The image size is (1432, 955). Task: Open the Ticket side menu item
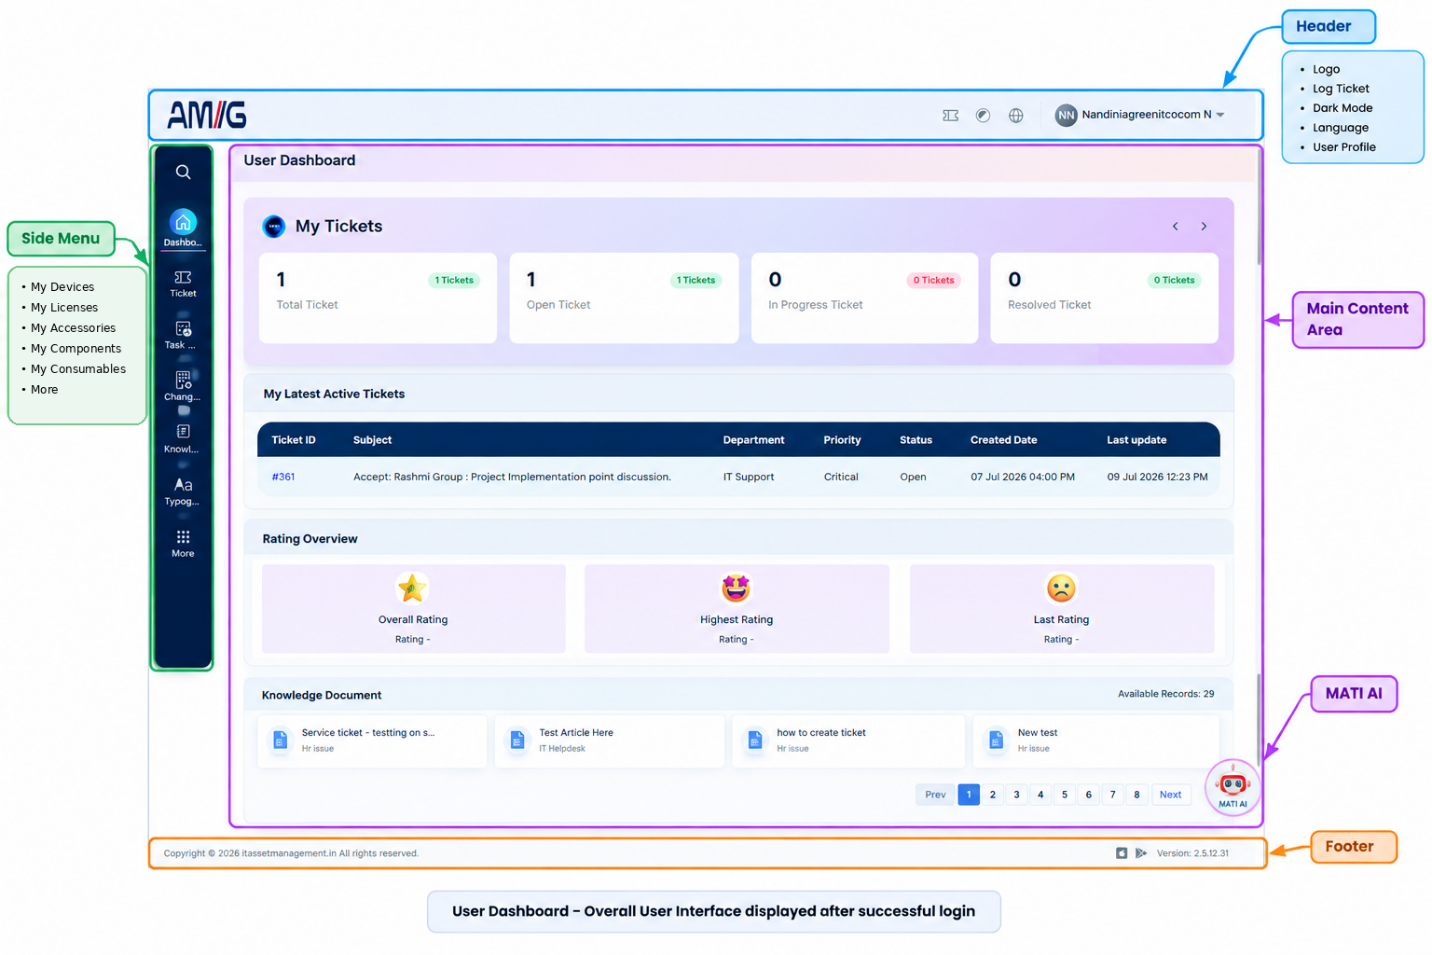point(183,283)
